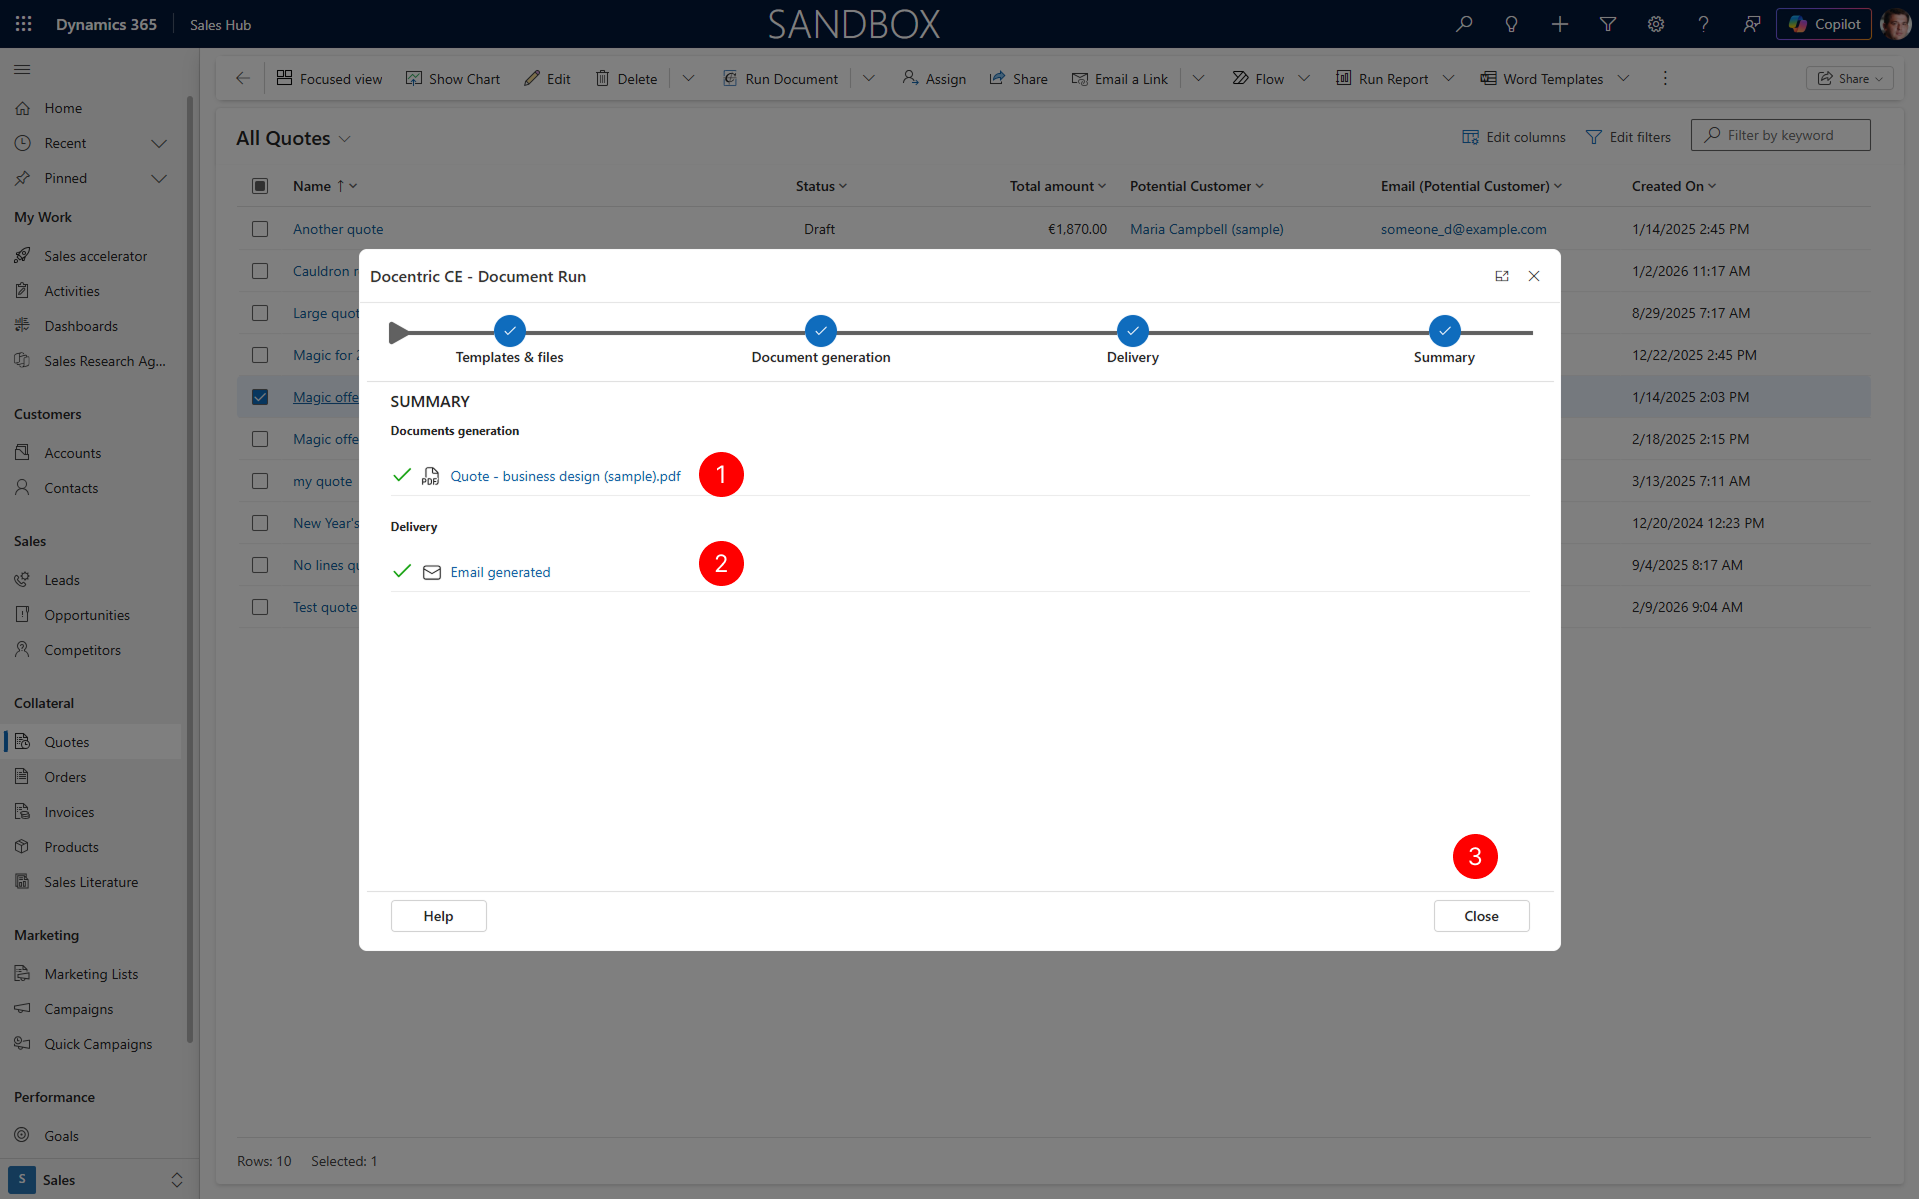The width and height of the screenshot is (1919, 1199).
Task: Open the settings gear
Action: [1656, 24]
